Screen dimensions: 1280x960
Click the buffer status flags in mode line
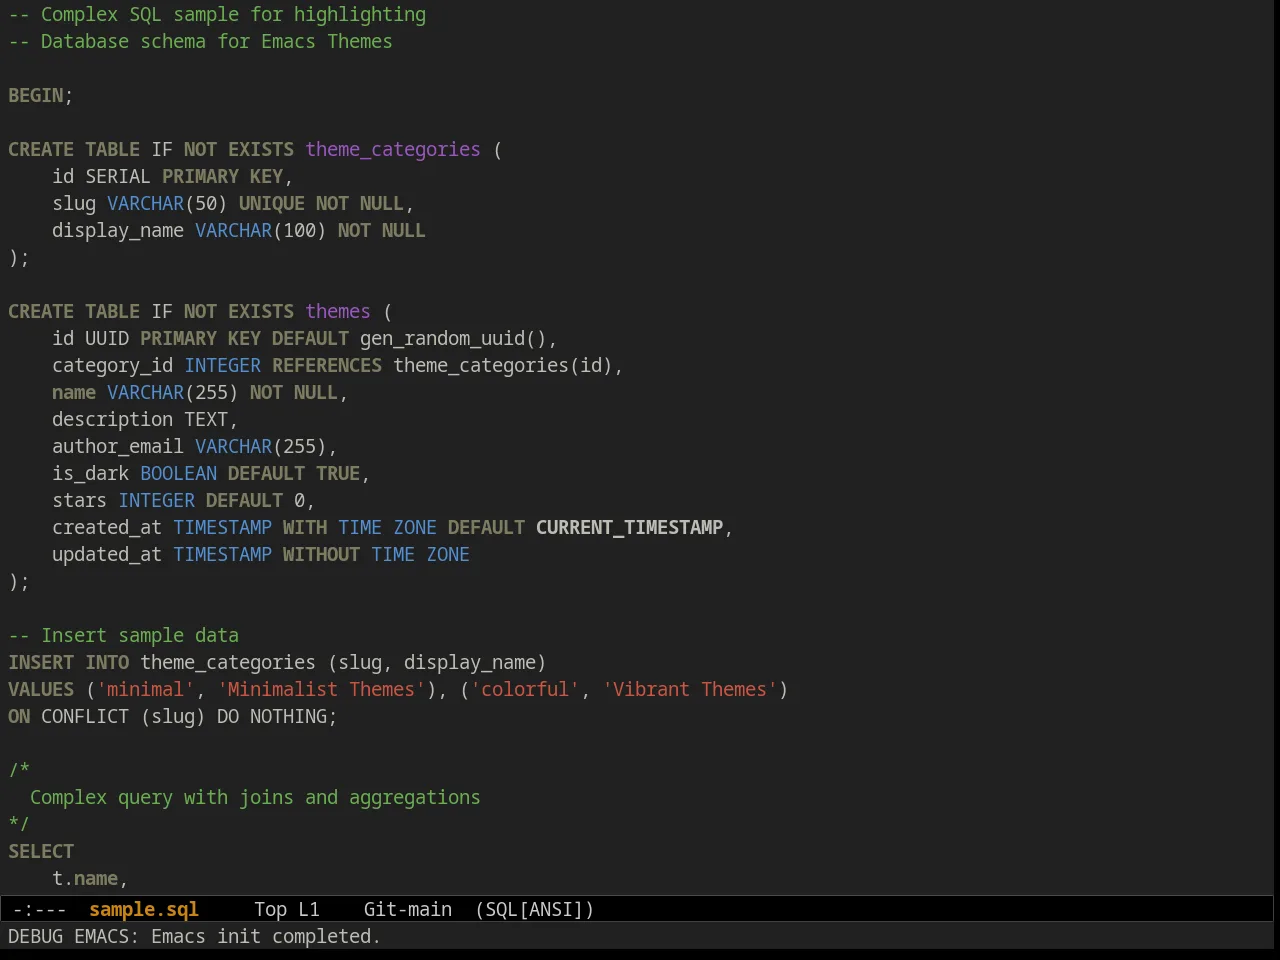tap(39, 909)
